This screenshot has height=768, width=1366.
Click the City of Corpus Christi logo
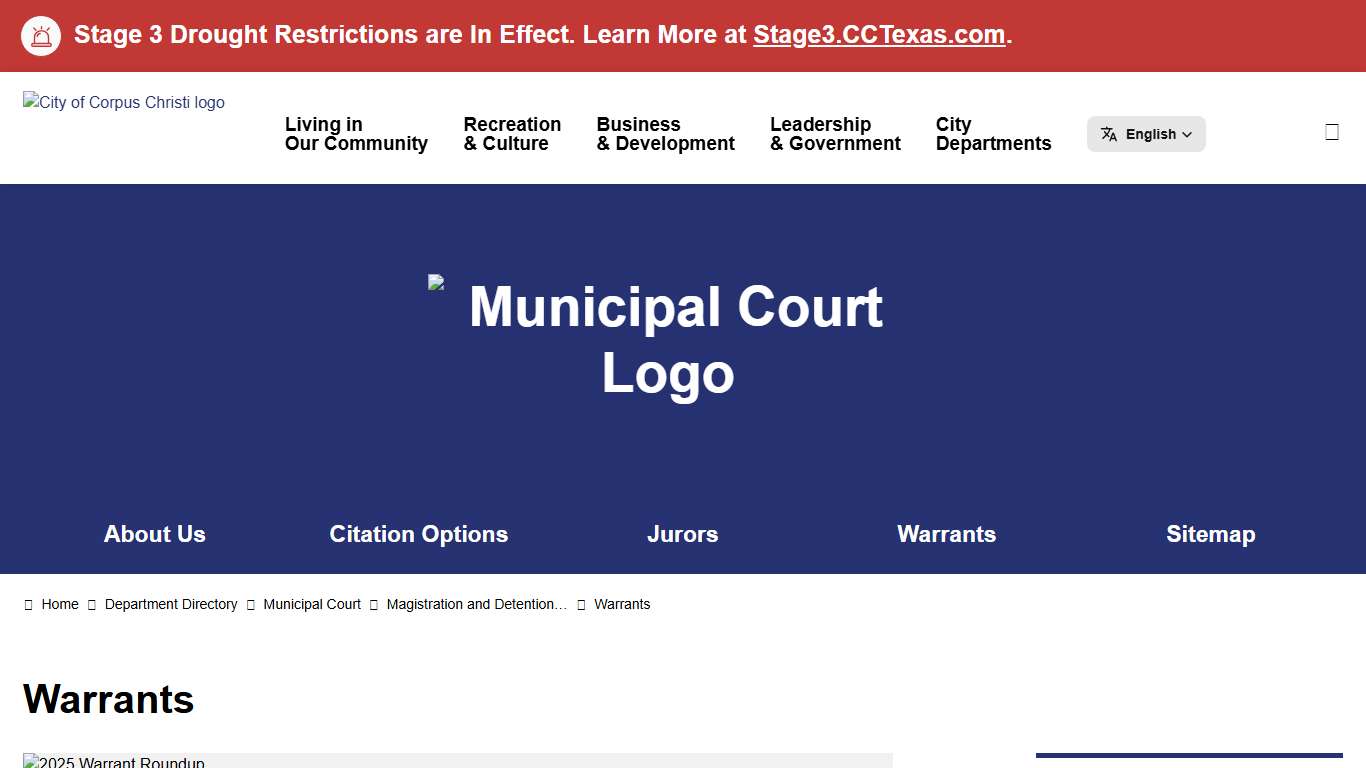(123, 102)
